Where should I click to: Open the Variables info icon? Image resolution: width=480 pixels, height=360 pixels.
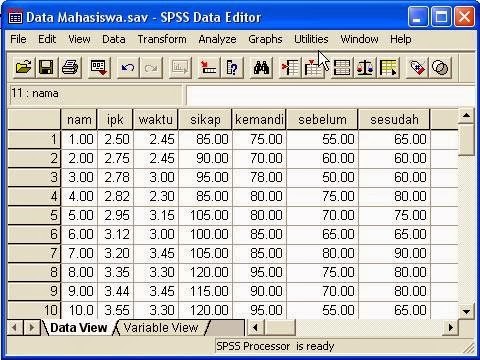coord(232,68)
